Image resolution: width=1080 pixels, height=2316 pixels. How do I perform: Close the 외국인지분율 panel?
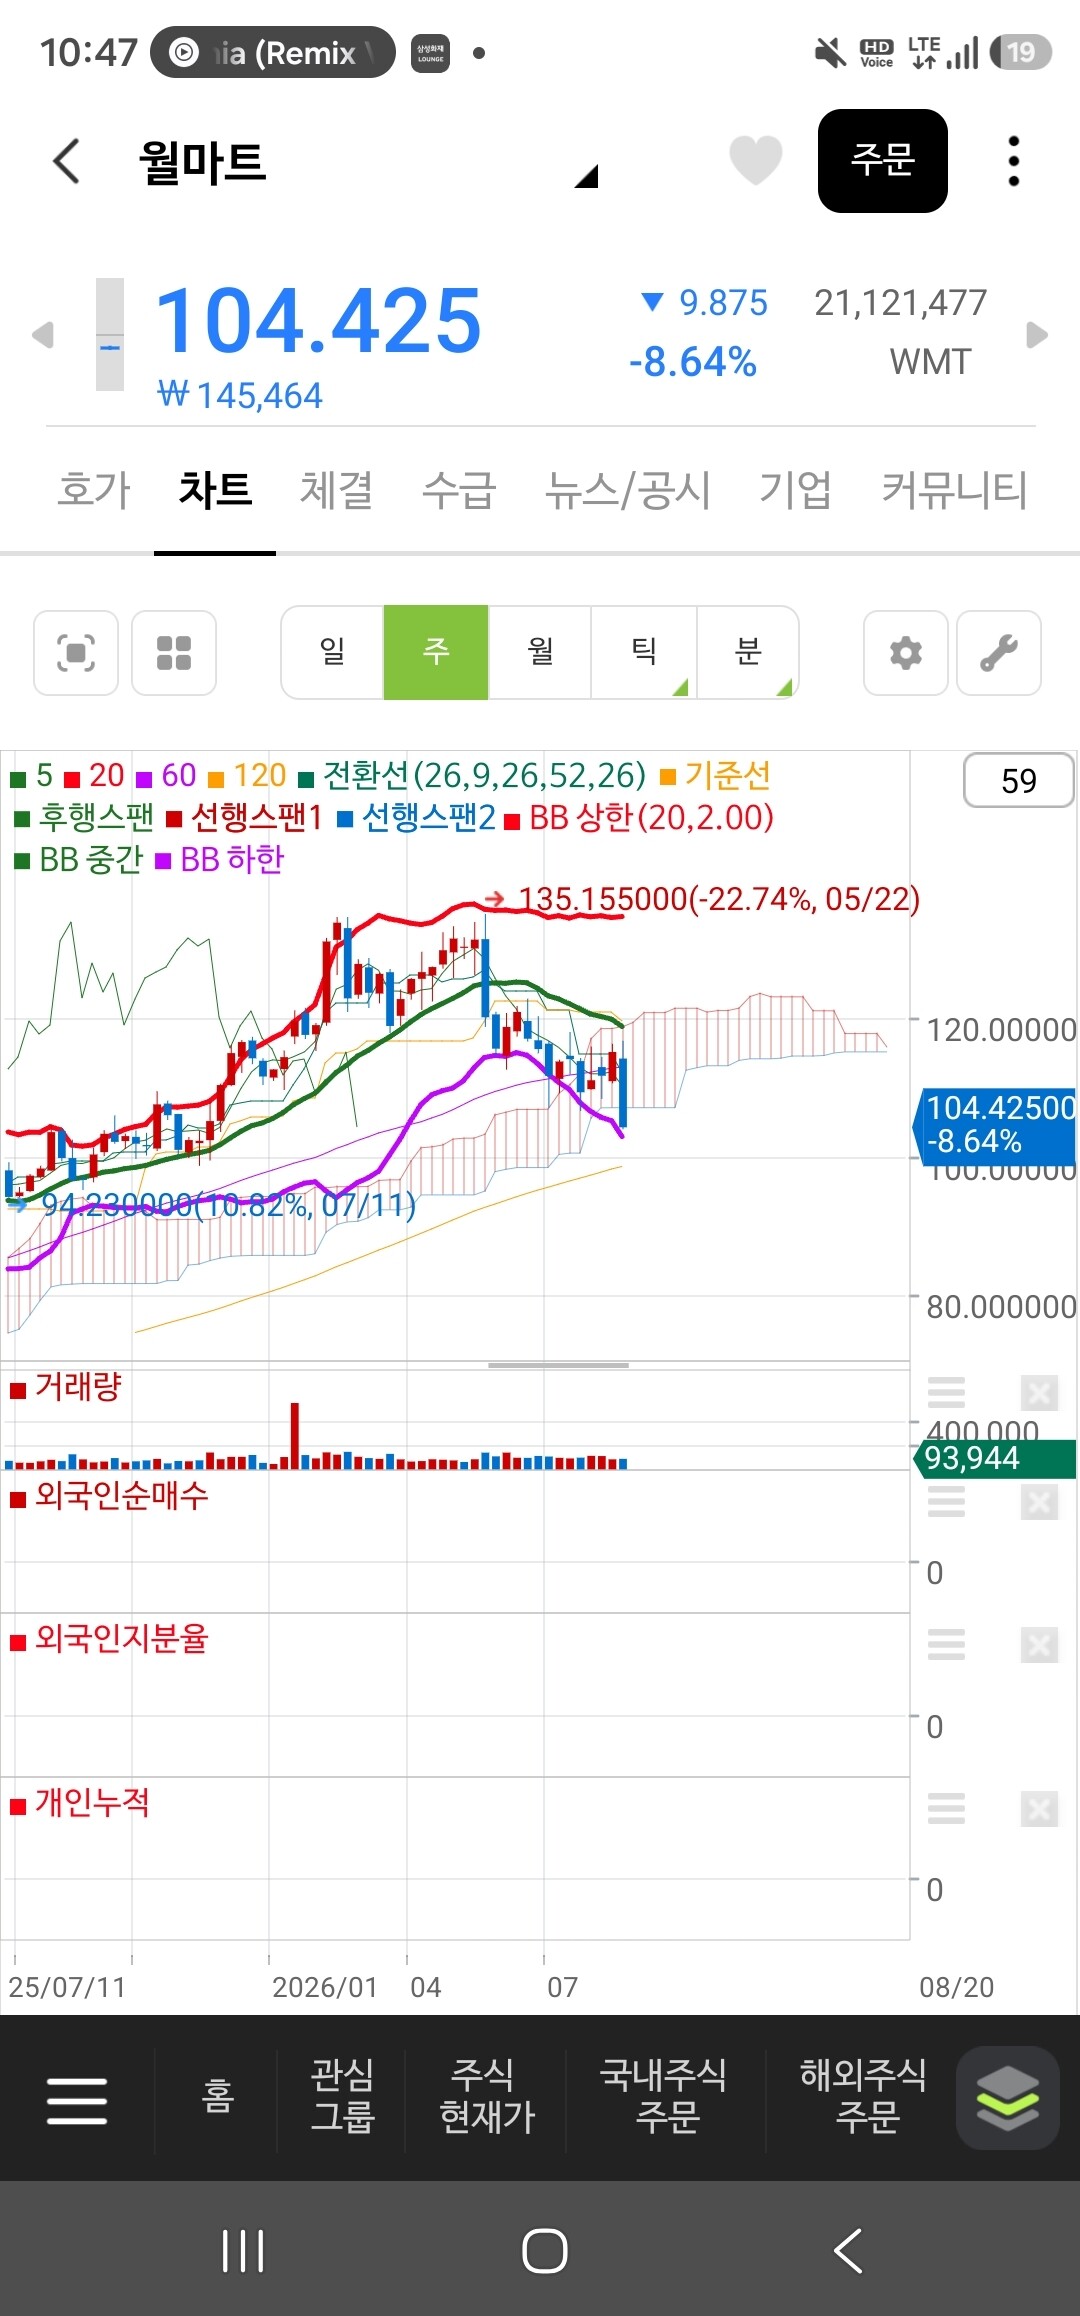[1039, 1644]
